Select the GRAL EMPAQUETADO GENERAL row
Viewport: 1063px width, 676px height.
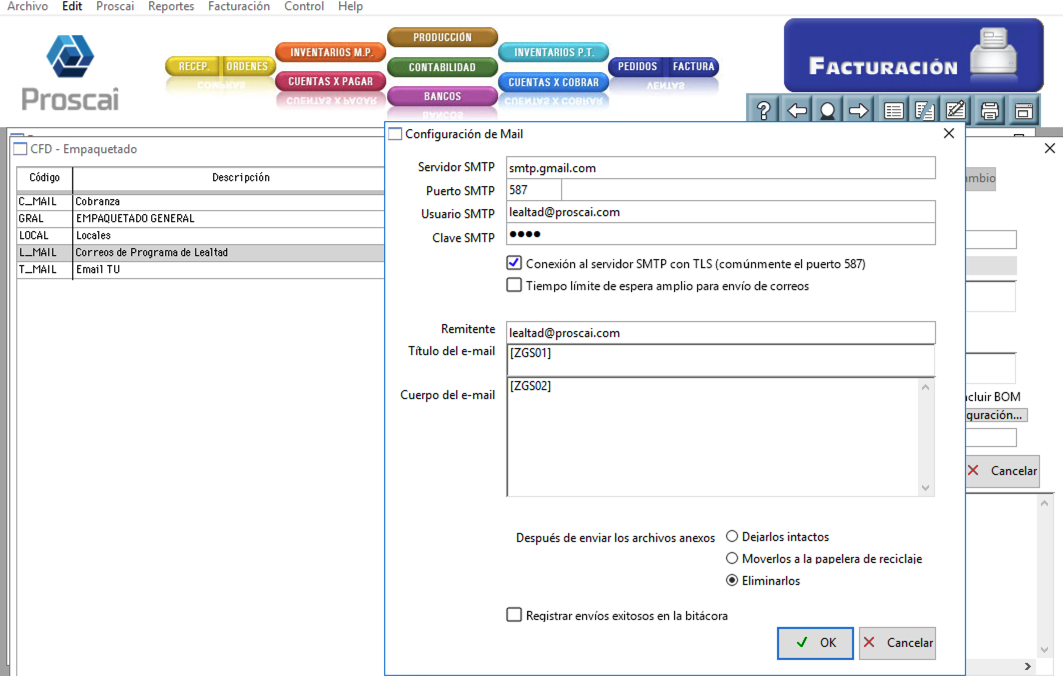click(x=201, y=218)
